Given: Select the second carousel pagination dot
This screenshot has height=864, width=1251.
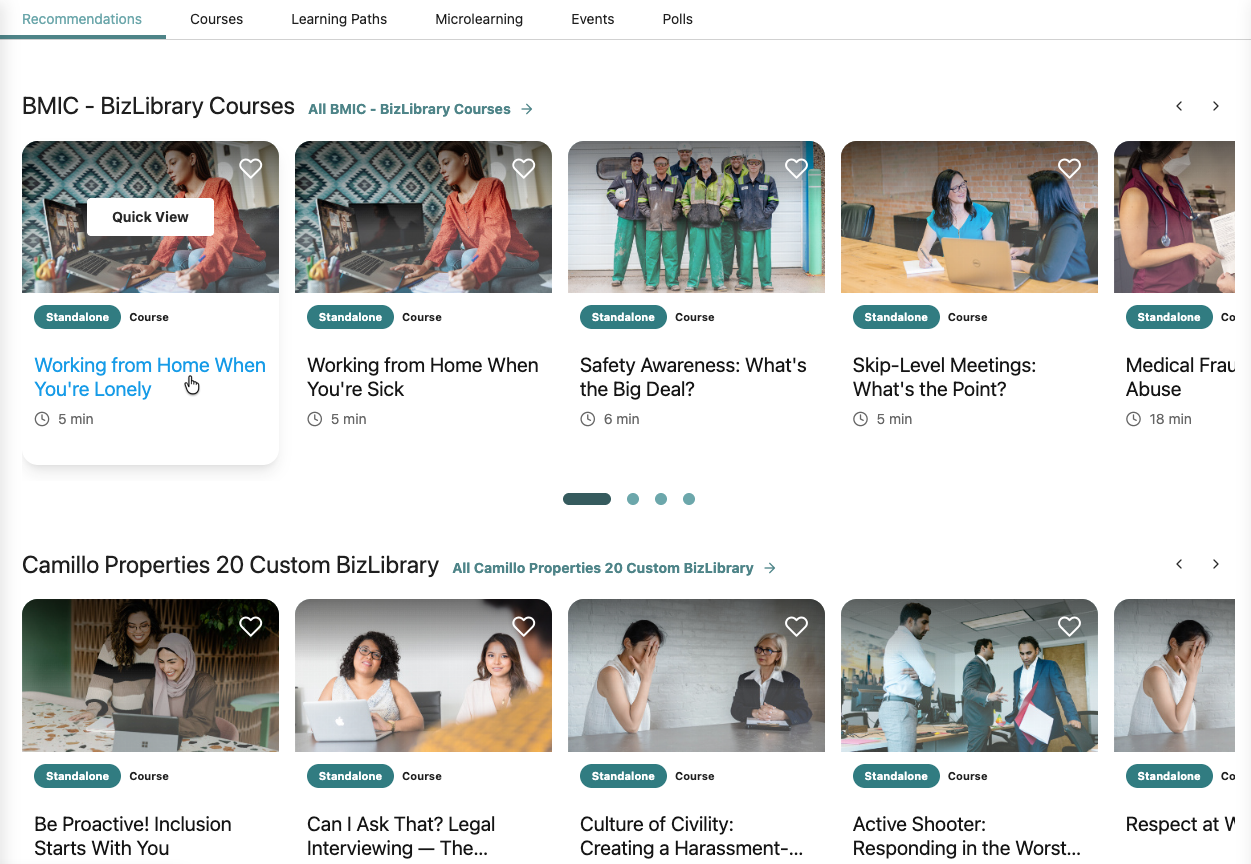Looking at the screenshot, I should click(633, 499).
